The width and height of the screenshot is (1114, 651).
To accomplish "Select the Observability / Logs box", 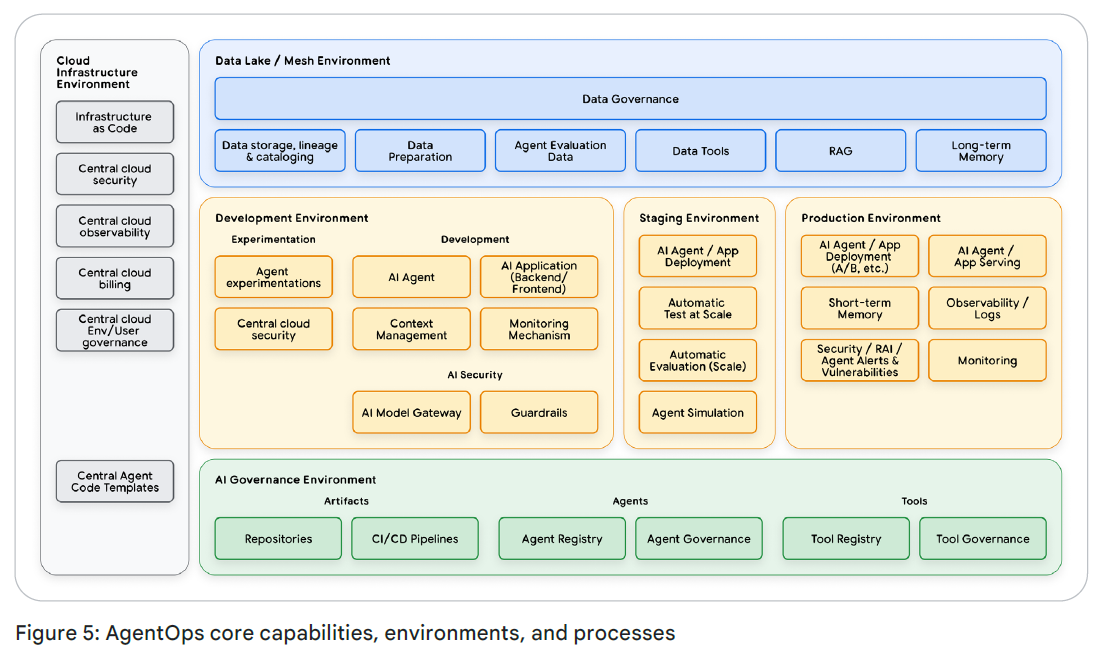I will (987, 308).
